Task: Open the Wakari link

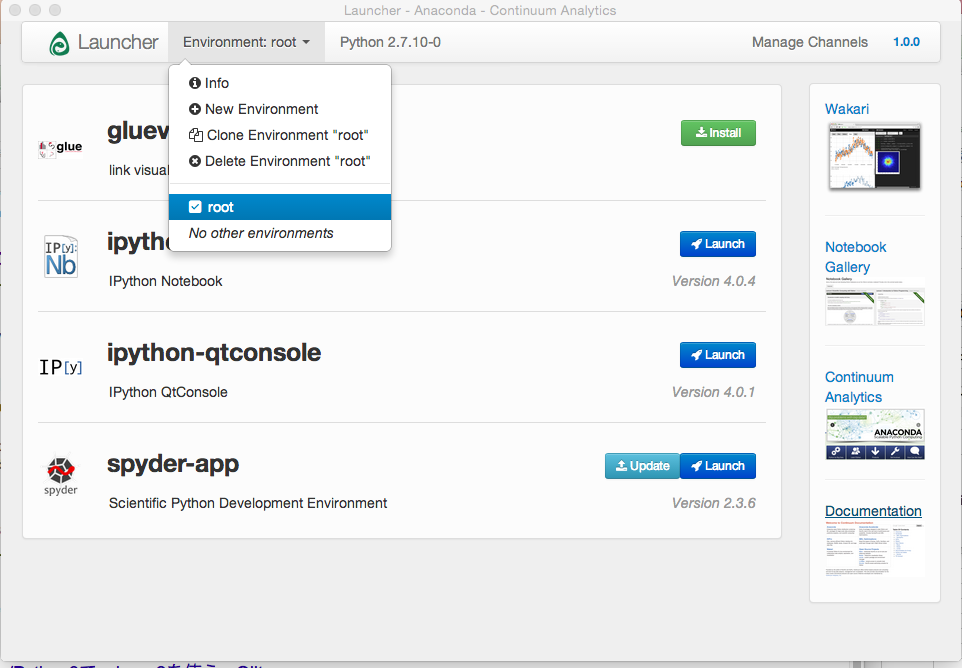Action: coord(847,109)
